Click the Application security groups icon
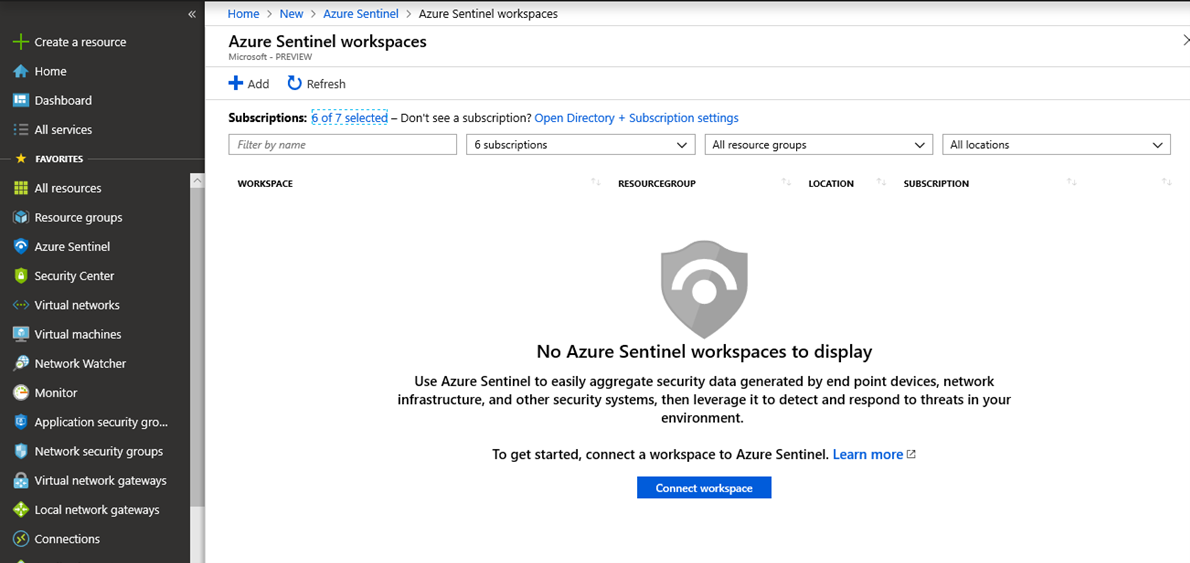The width and height of the screenshot is (1190, 563). (21, 422)
